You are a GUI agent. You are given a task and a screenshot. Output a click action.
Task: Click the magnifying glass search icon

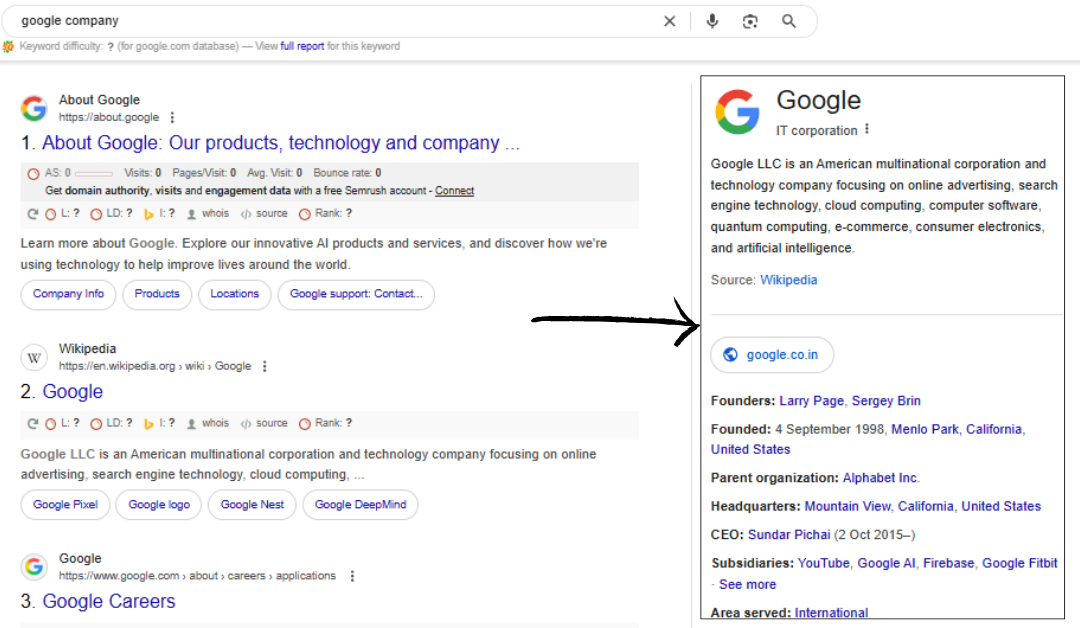[789, 21]
